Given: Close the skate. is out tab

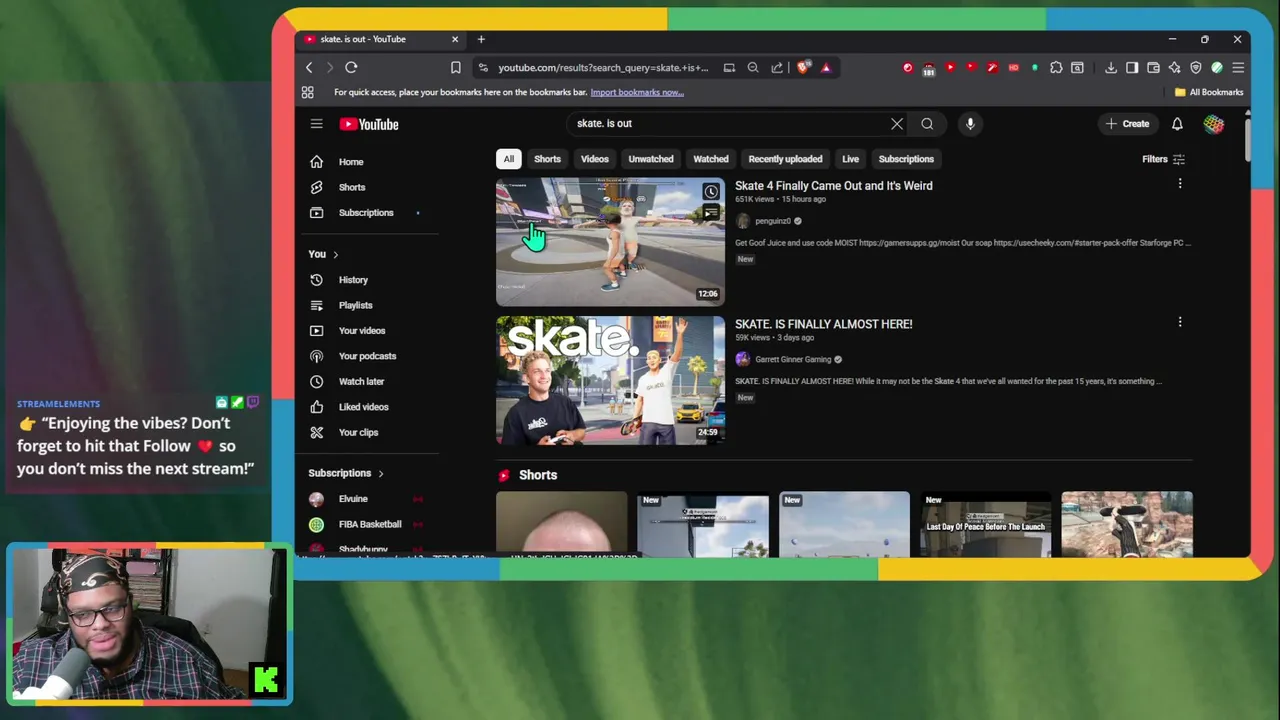Looking at the screenshot, I should 455,39.
